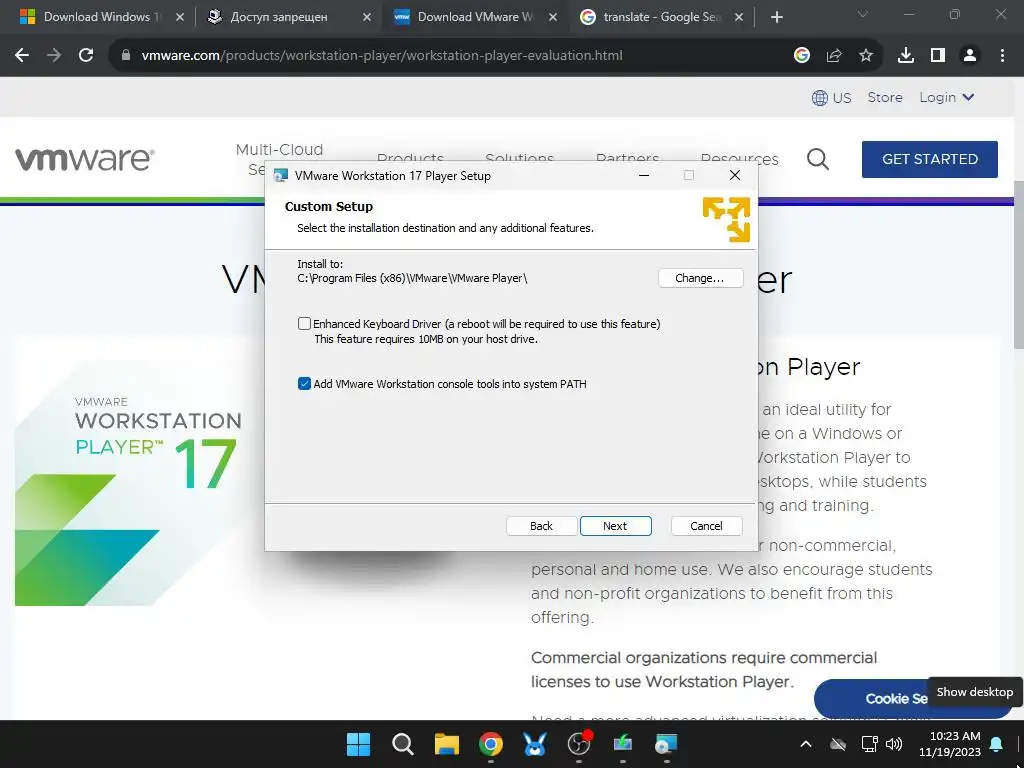Click the VMware installer taskbar icon
The image size is (1024, 768).
667,744
